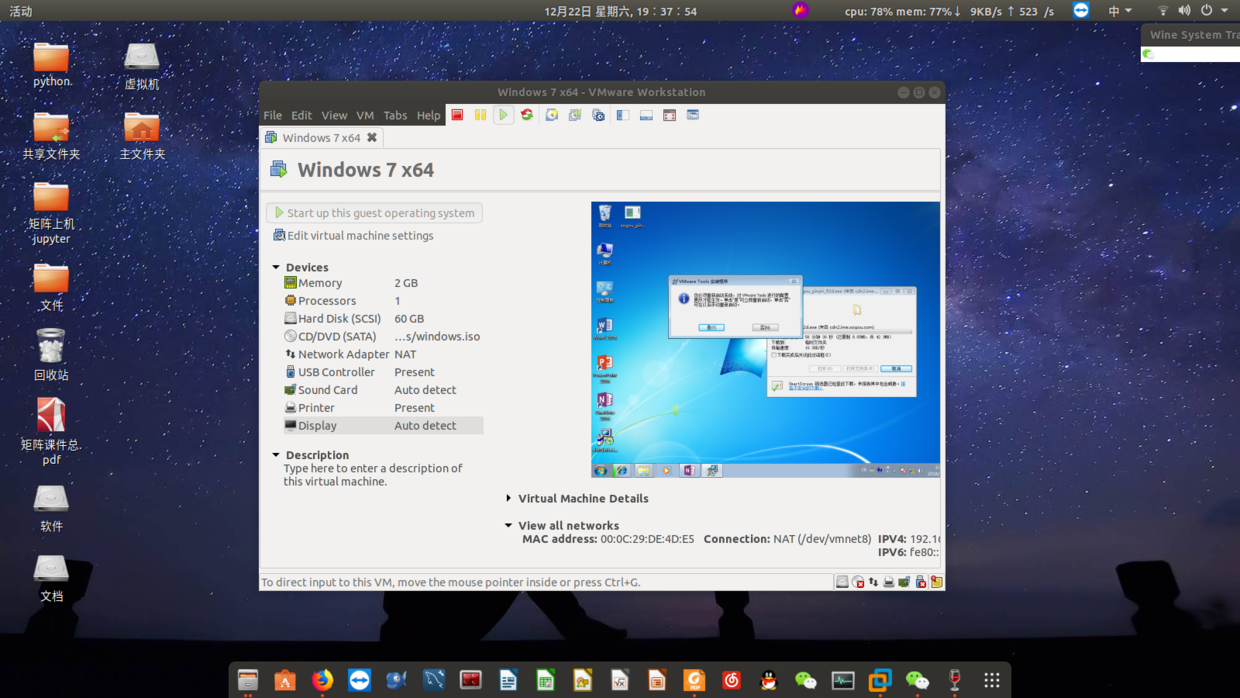1240x698 pixels.
Task: Select the Network Adapter row
Action: point(383,354)
